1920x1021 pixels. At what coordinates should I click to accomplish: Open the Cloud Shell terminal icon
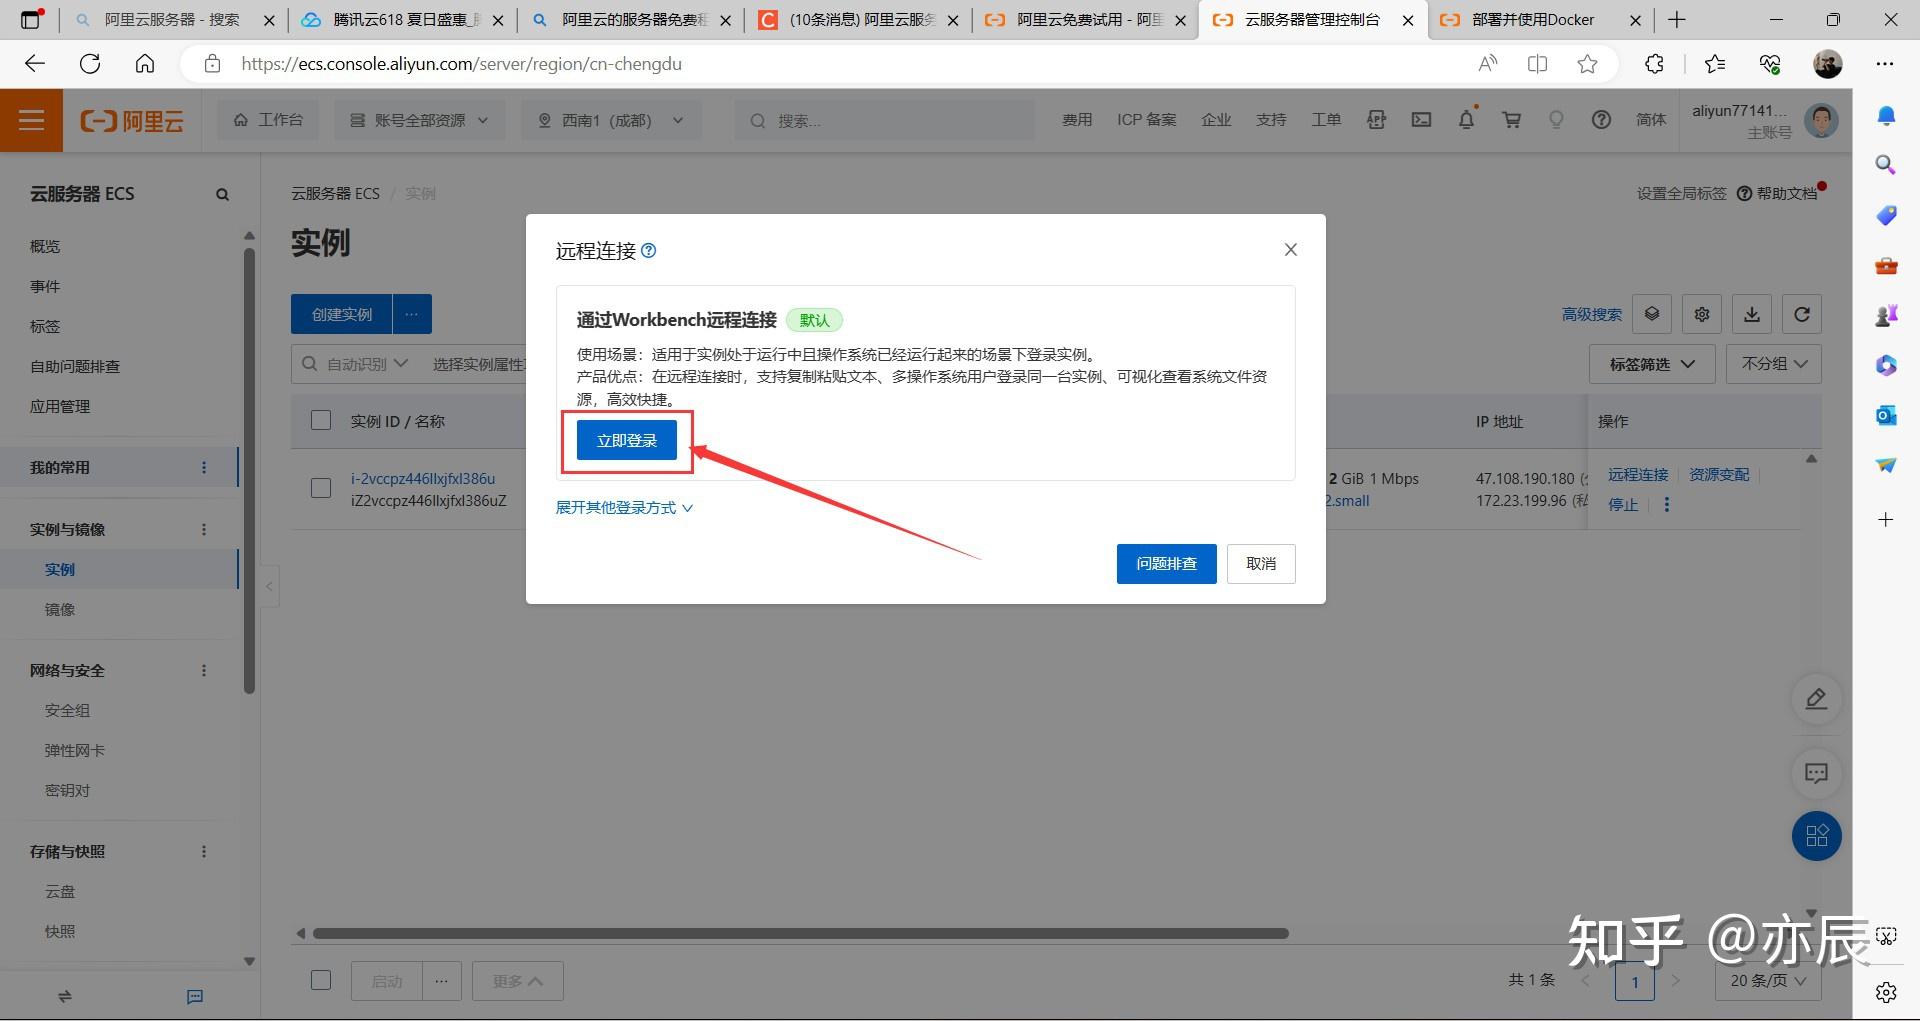tap(1421, 120)
